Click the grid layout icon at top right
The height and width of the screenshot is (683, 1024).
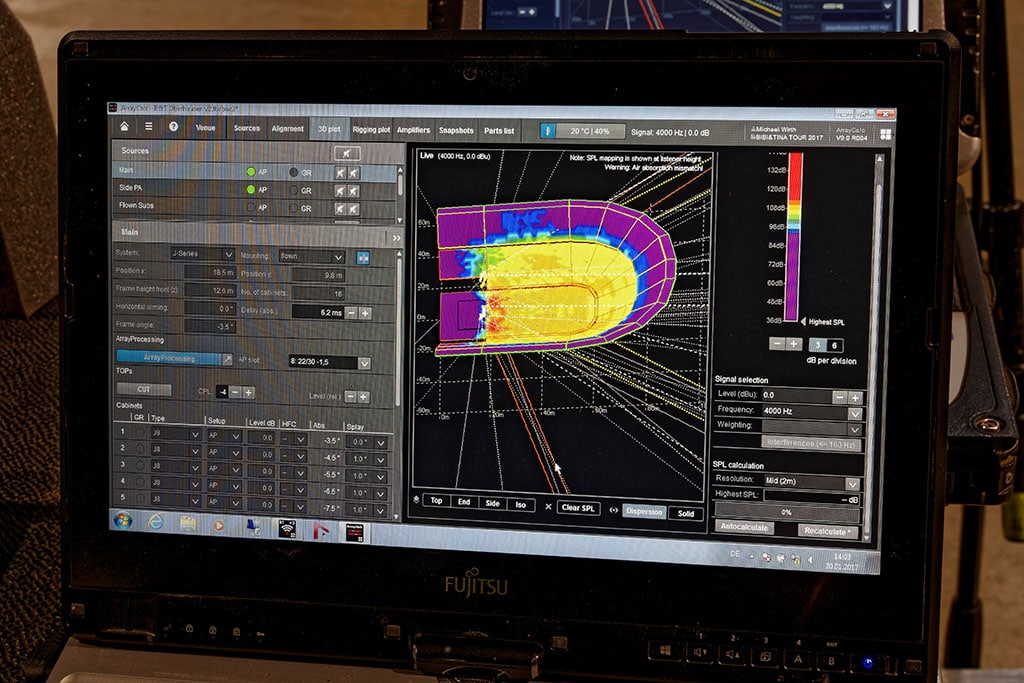tap(885, 133)
